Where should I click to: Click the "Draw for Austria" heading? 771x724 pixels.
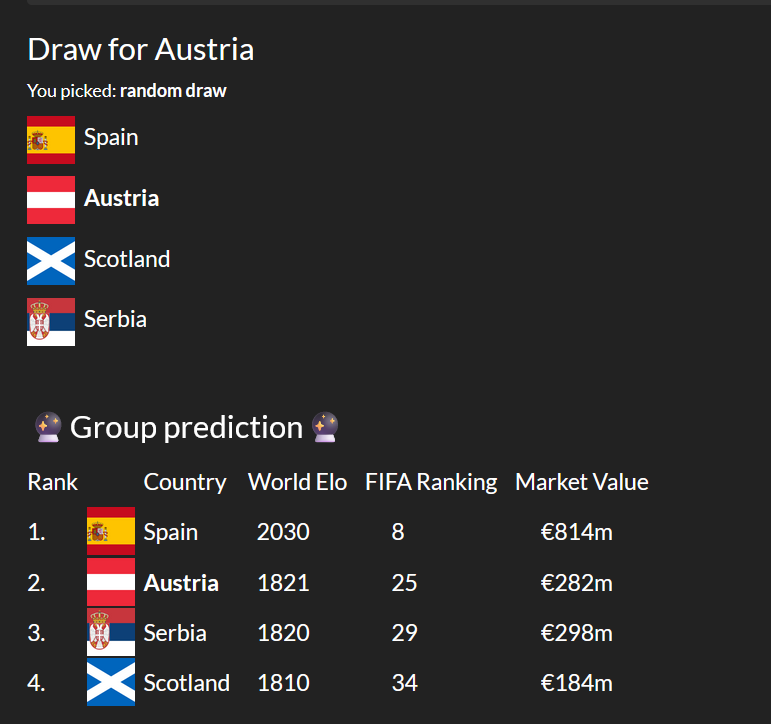coord(141,49)
